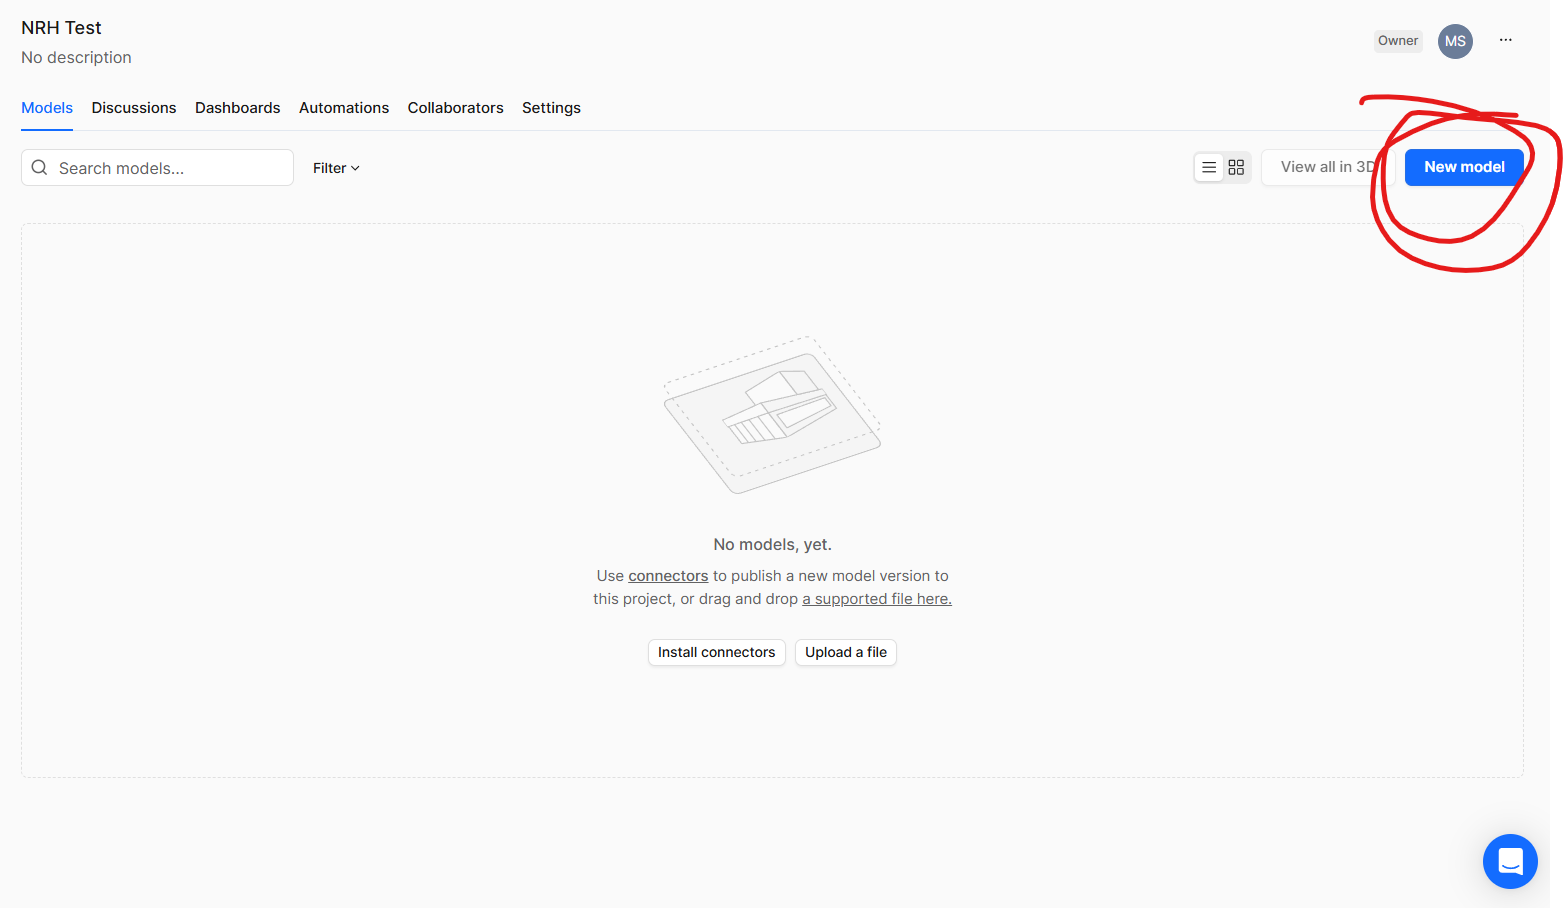
Task: Click the MS user avatar
Action: coord(1455,41)
